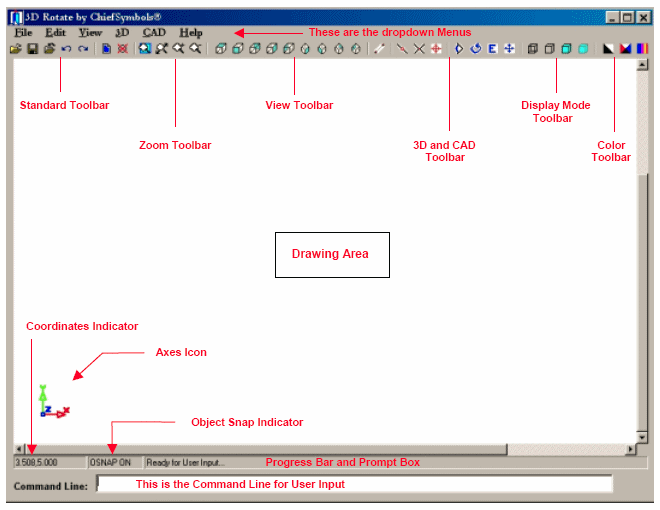Open the Help menu
This screenshot has height=510, width=660.
coord(191,32)
